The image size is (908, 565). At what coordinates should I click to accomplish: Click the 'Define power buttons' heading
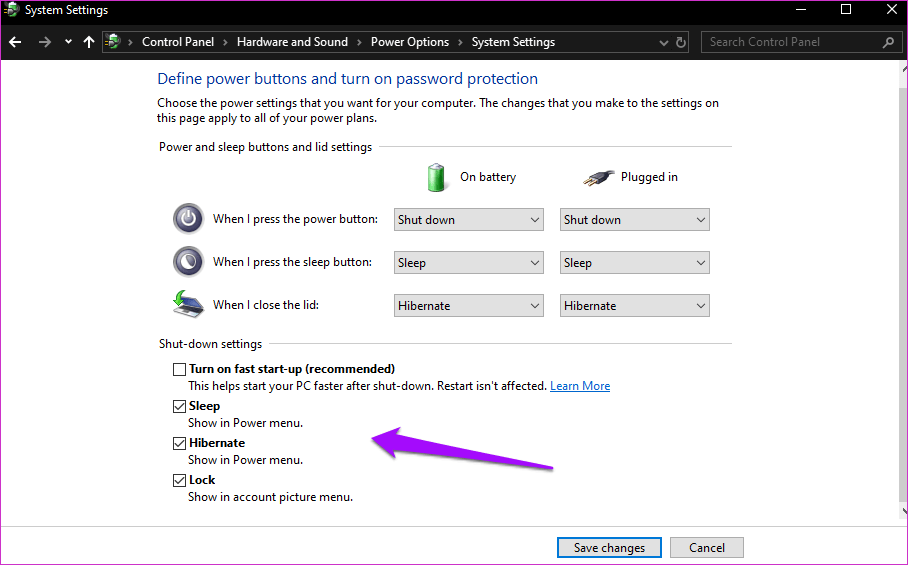pyautogui.click(x=347, y=79)
